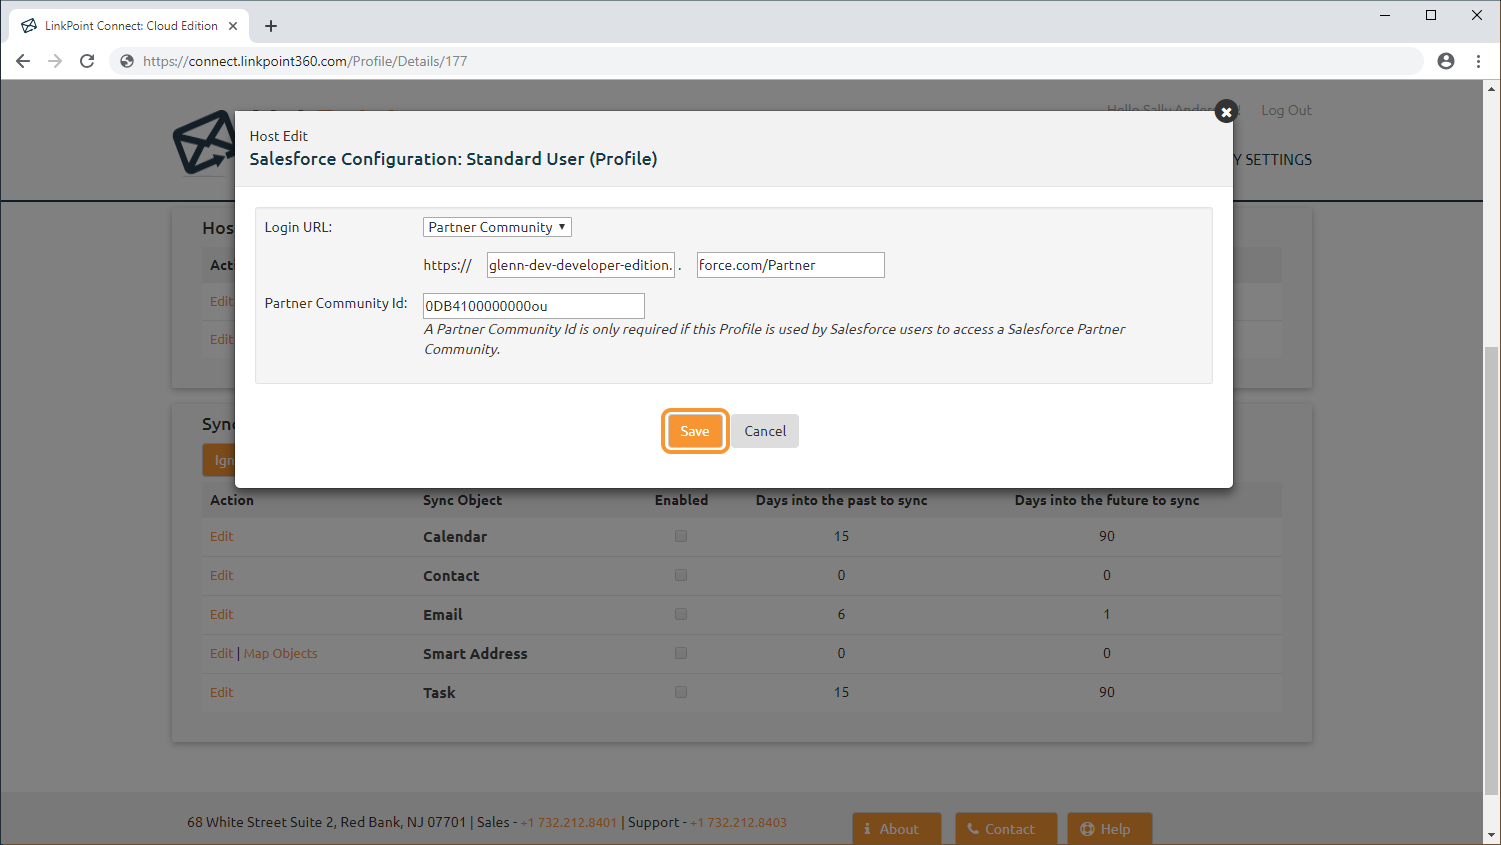Click the LinkPoint envelope logo
This screenshot has height=845, width=1501.
[x=203, y=143]
